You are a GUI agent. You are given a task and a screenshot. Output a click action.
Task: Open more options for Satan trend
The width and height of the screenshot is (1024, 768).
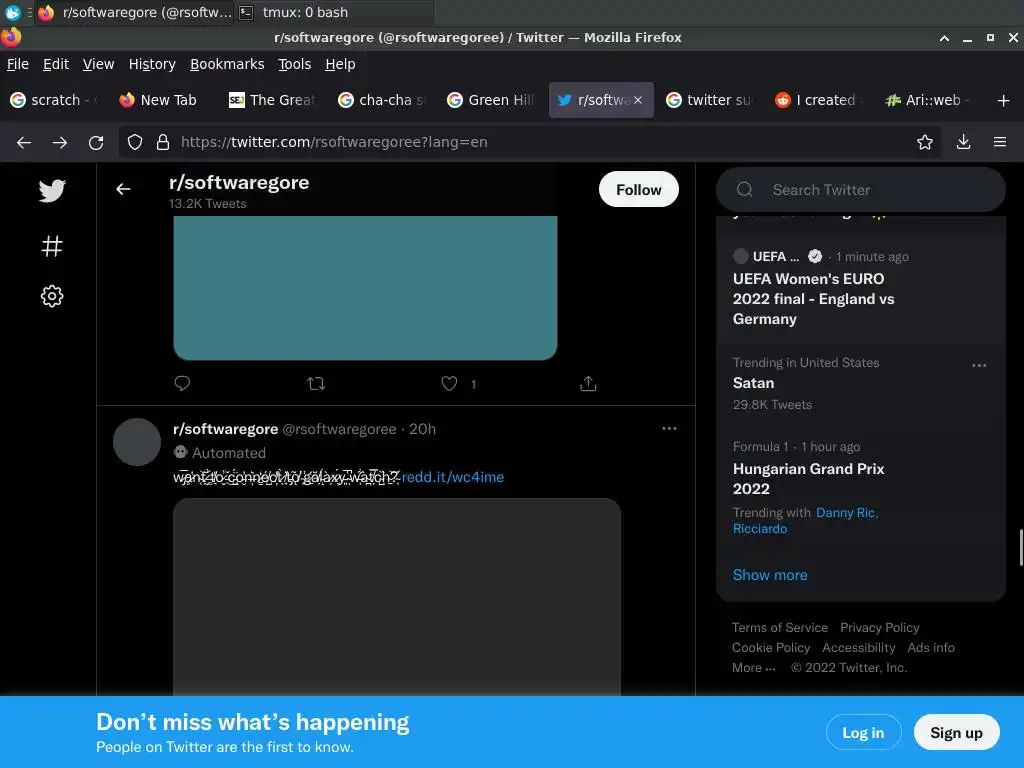pos(979,365)
